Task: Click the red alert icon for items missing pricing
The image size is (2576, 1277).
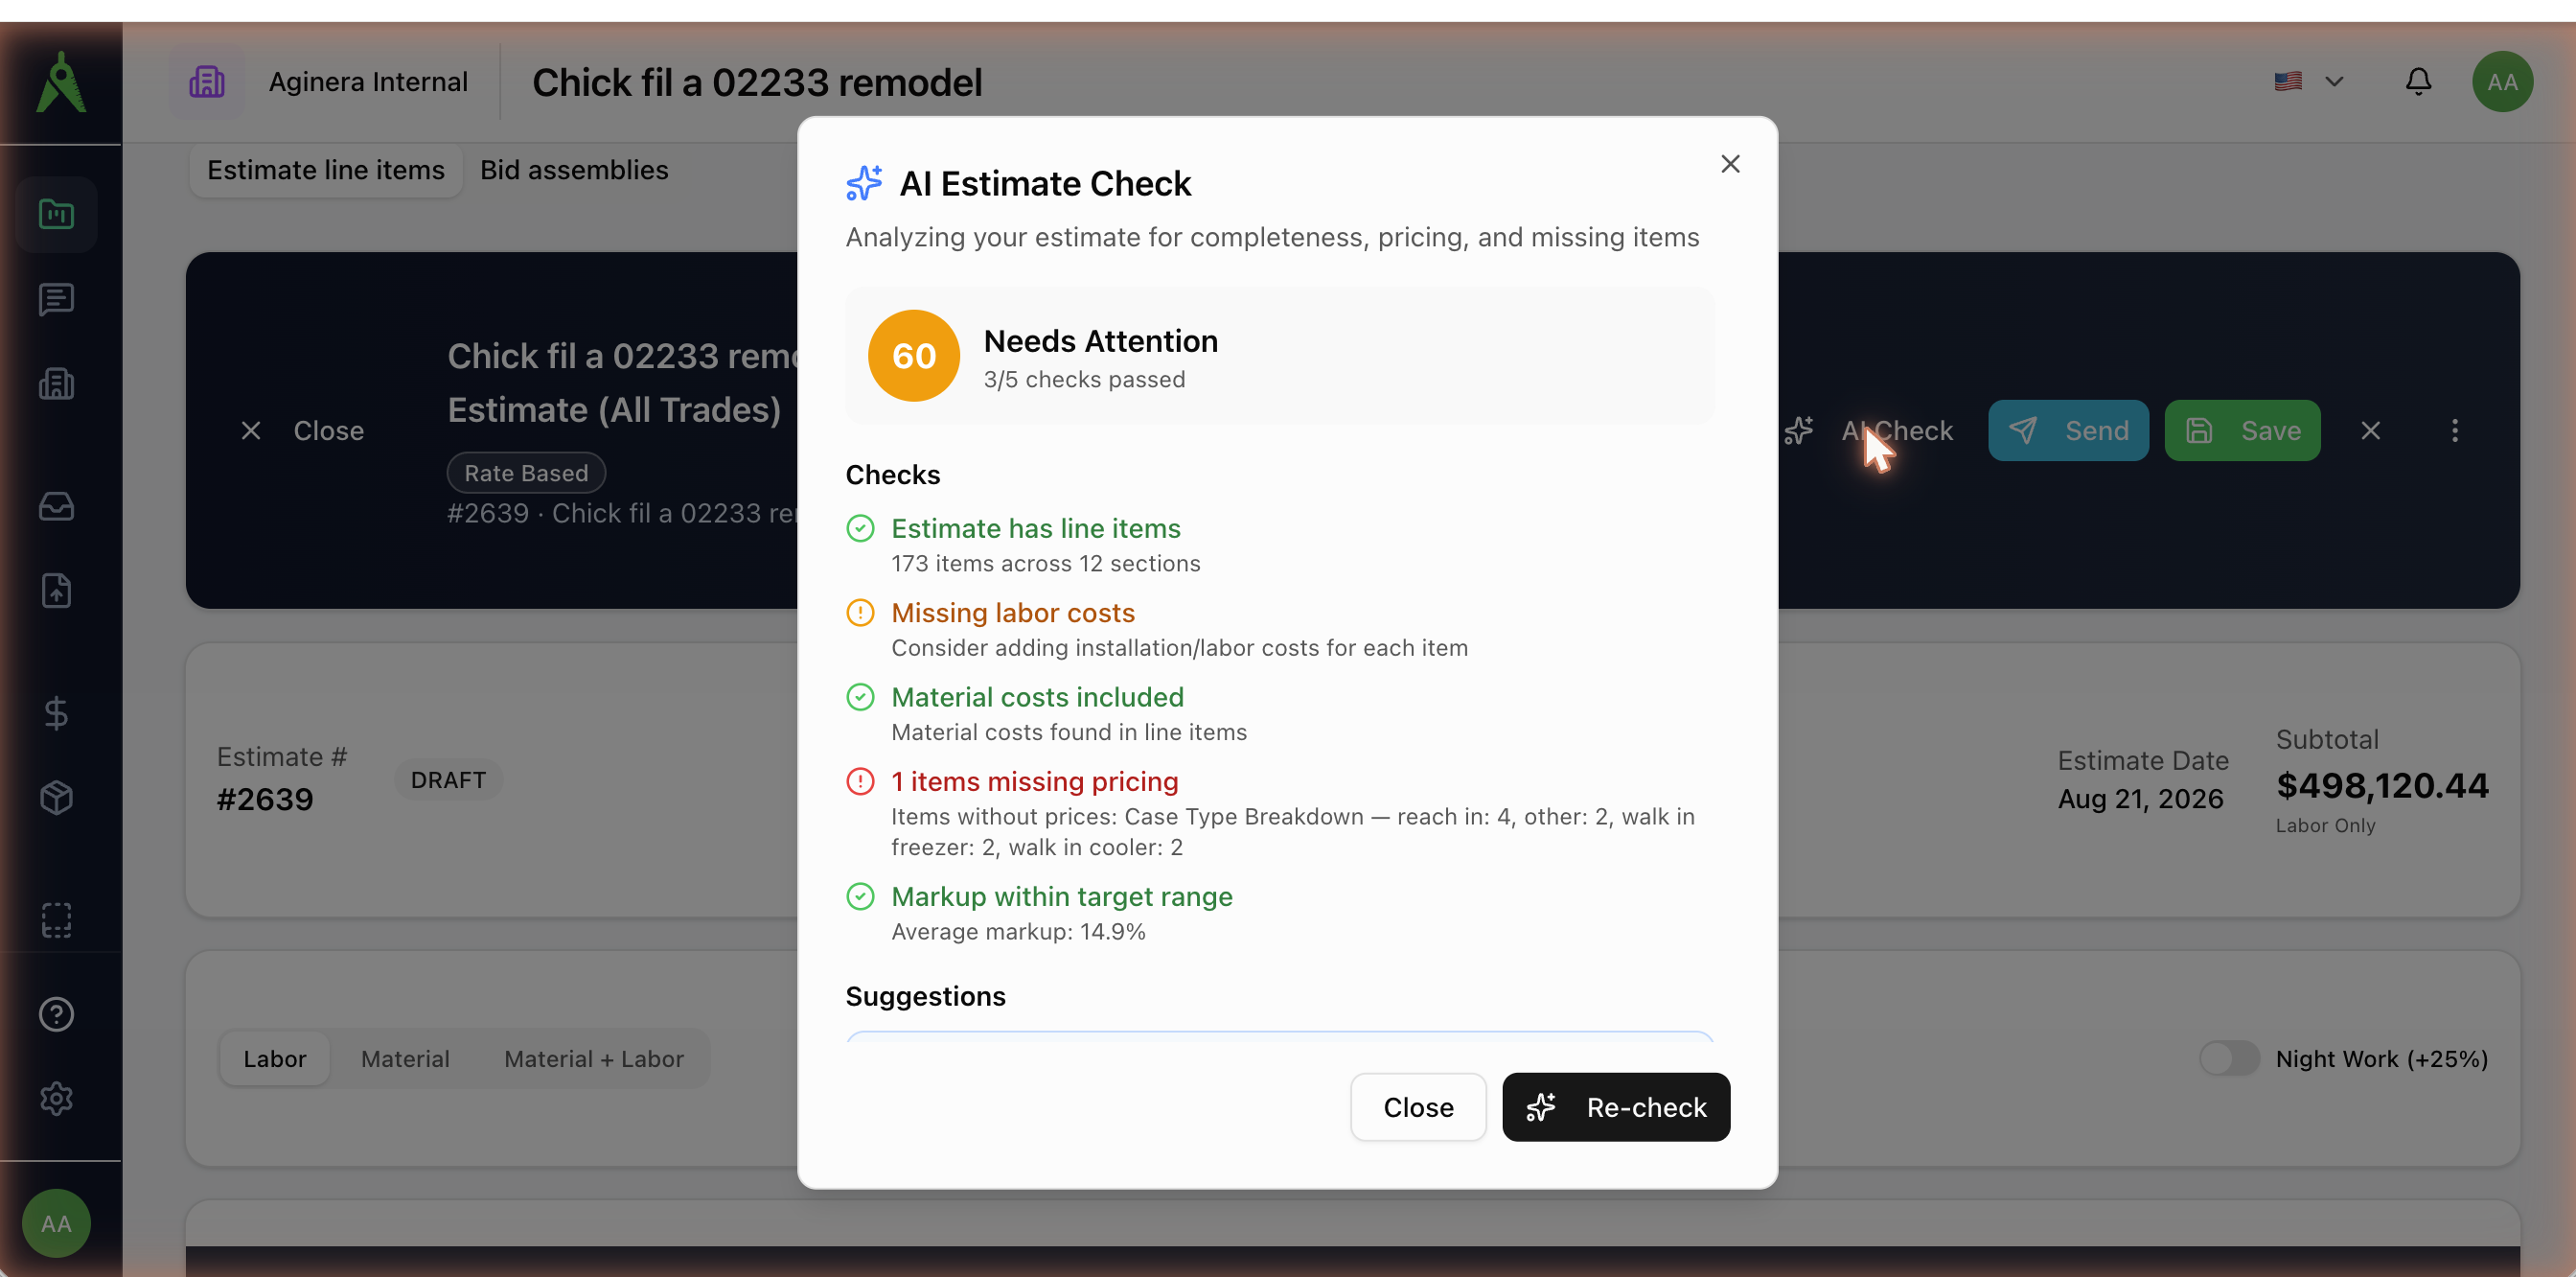Action: point(860,781)
